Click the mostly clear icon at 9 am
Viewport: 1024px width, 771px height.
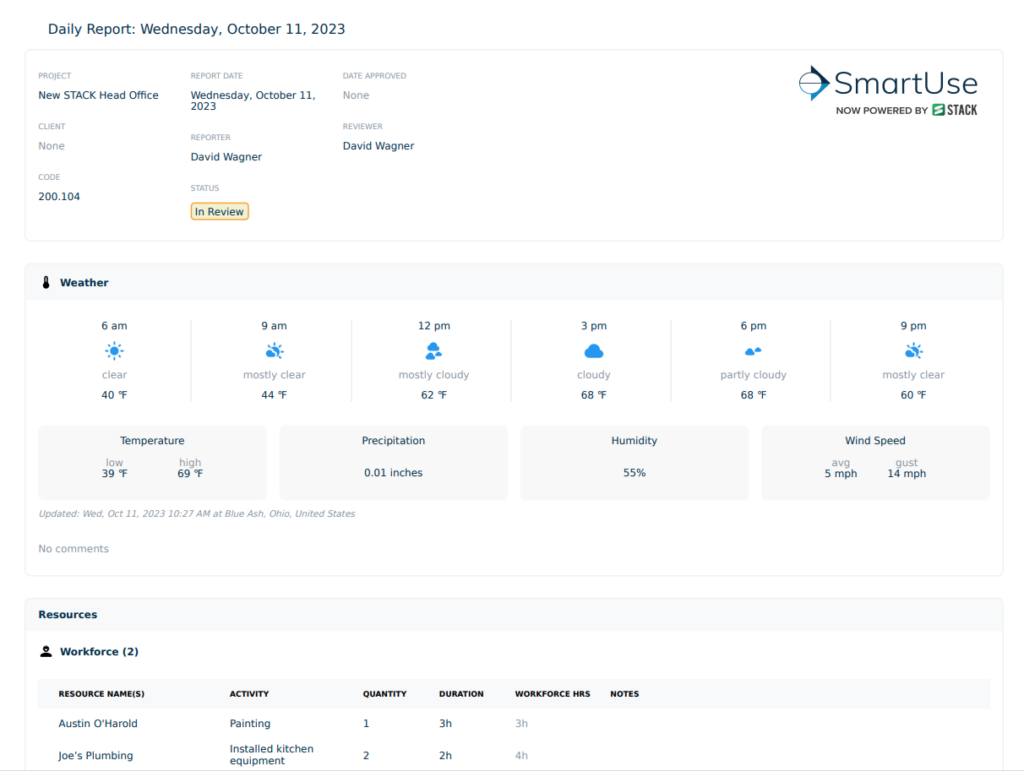tap(274, 350)
